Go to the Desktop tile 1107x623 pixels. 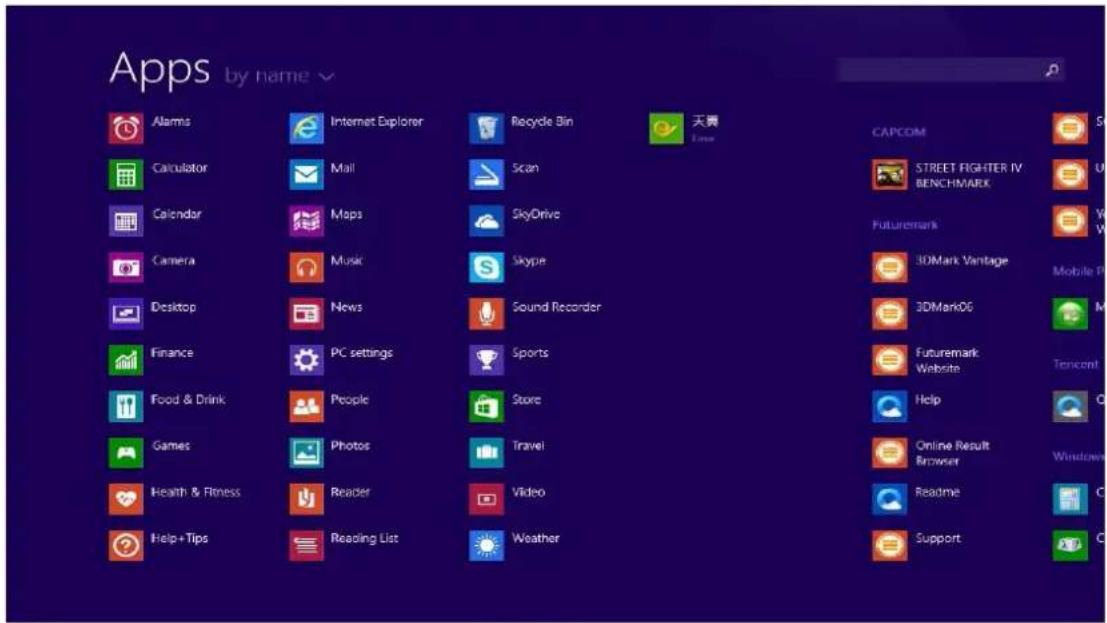[x=126, y=314]
